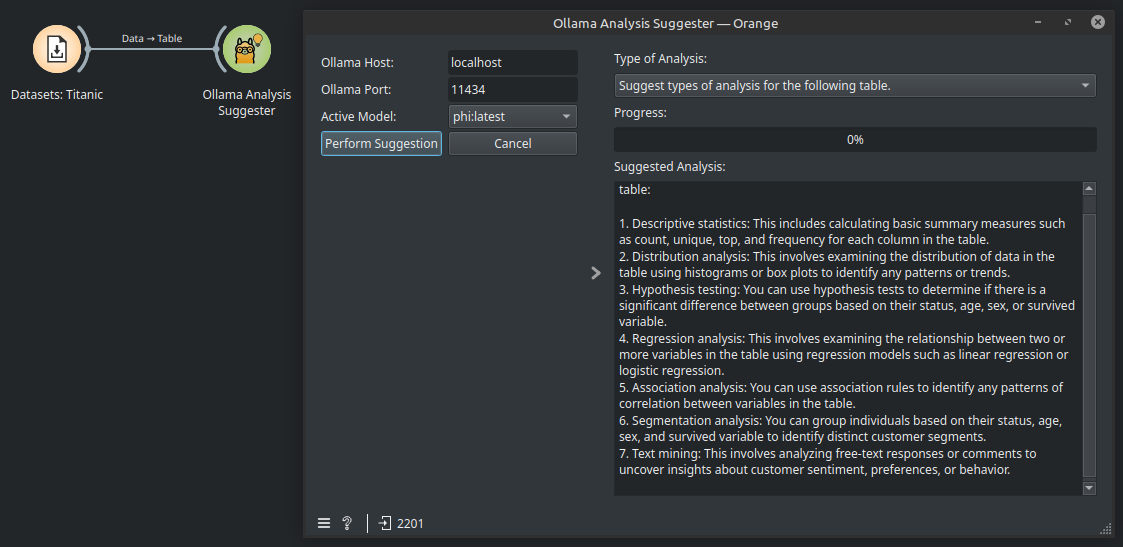
Task: Open the hamburger menu in status bar
Action: coord(324,523)
